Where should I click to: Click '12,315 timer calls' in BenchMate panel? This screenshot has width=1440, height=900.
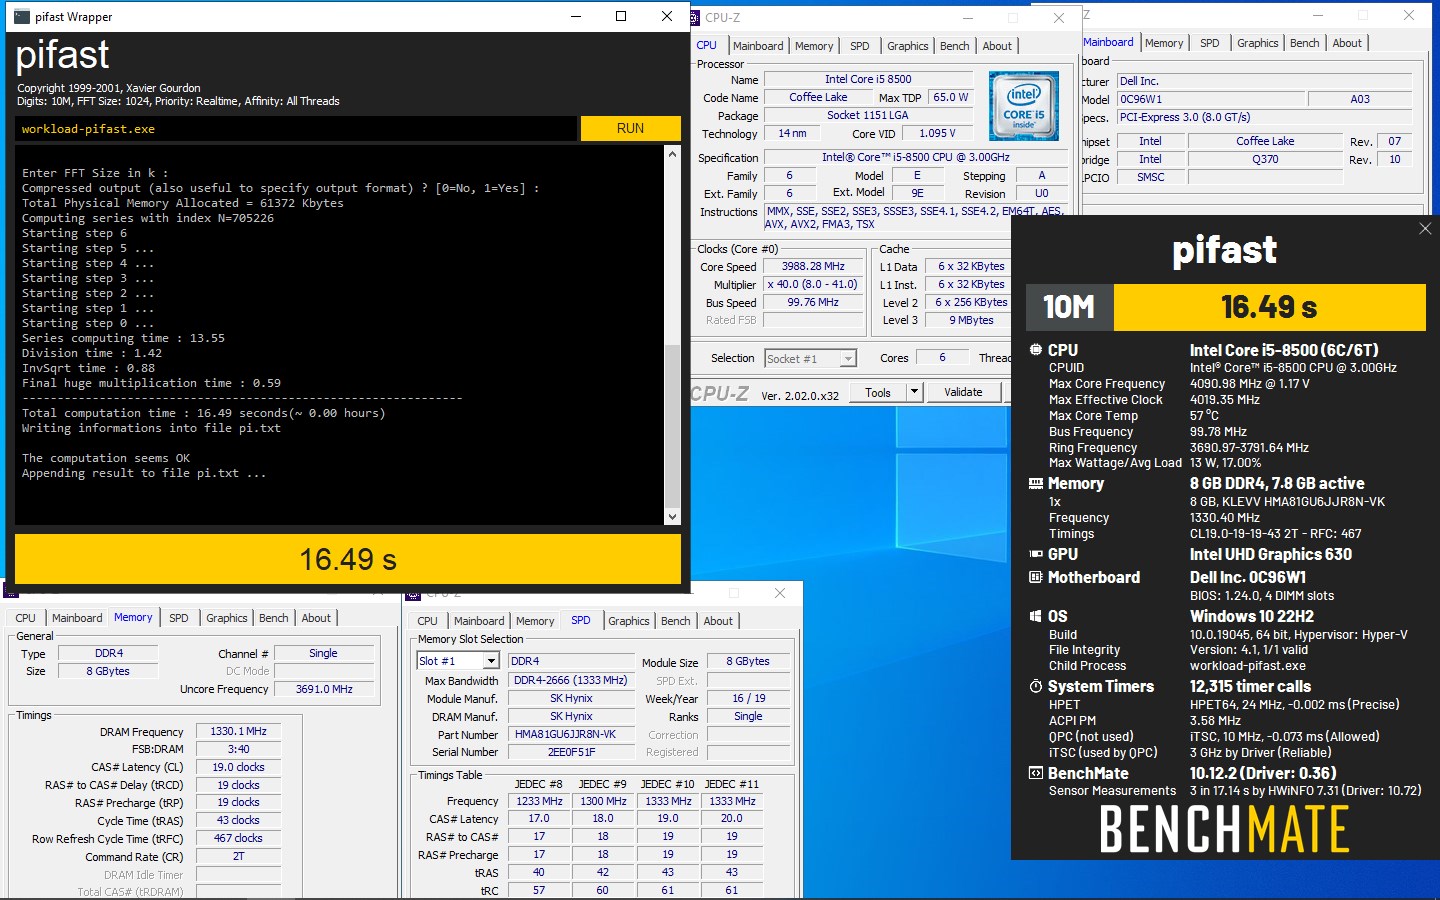coord(1250,686)
